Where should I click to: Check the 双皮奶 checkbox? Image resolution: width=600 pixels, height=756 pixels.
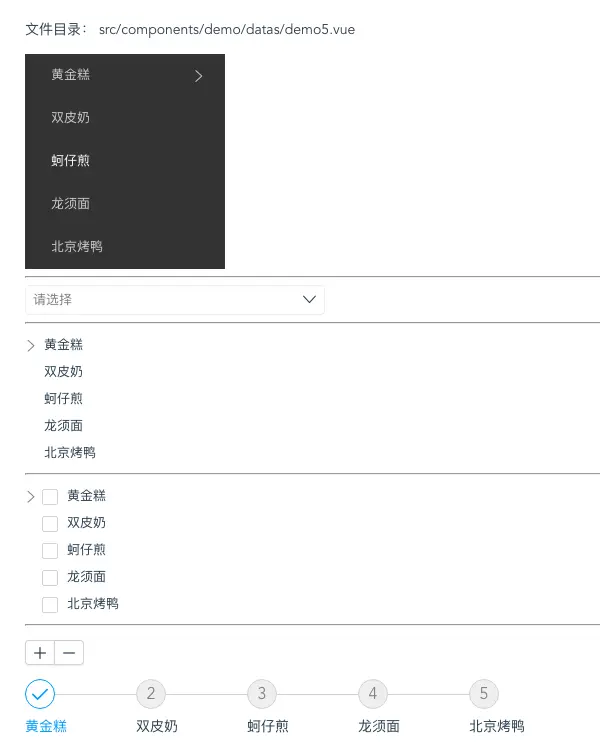point(50,524)
